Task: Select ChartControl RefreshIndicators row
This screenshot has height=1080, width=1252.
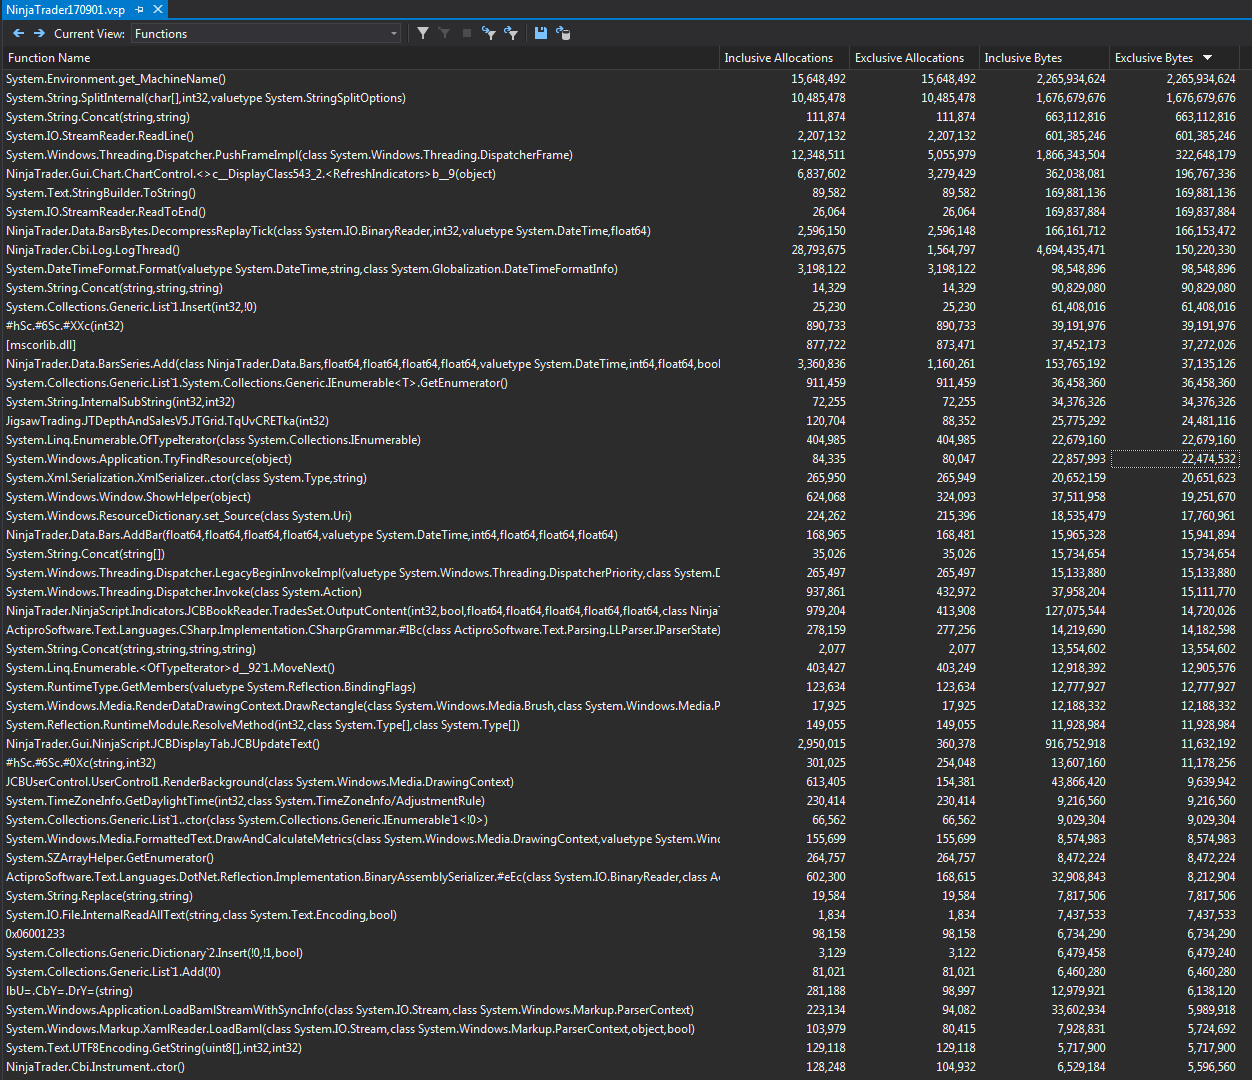Action: coord(621,174)
